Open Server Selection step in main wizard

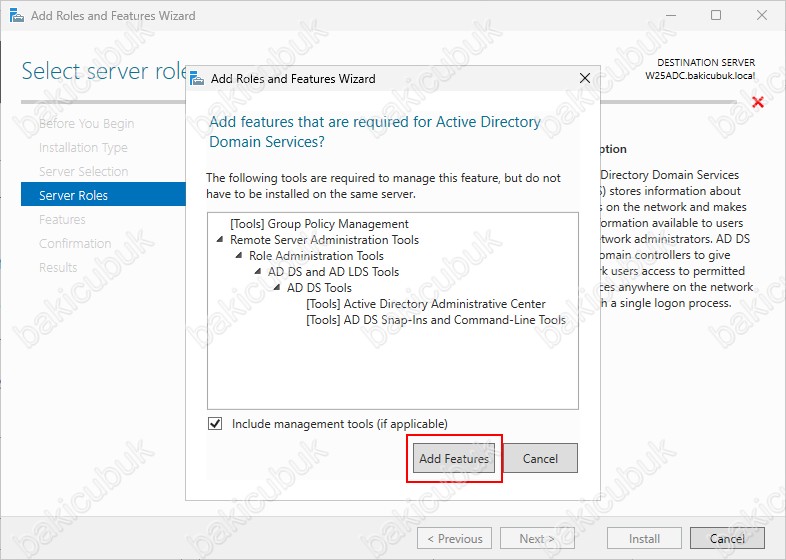(83, 171)
